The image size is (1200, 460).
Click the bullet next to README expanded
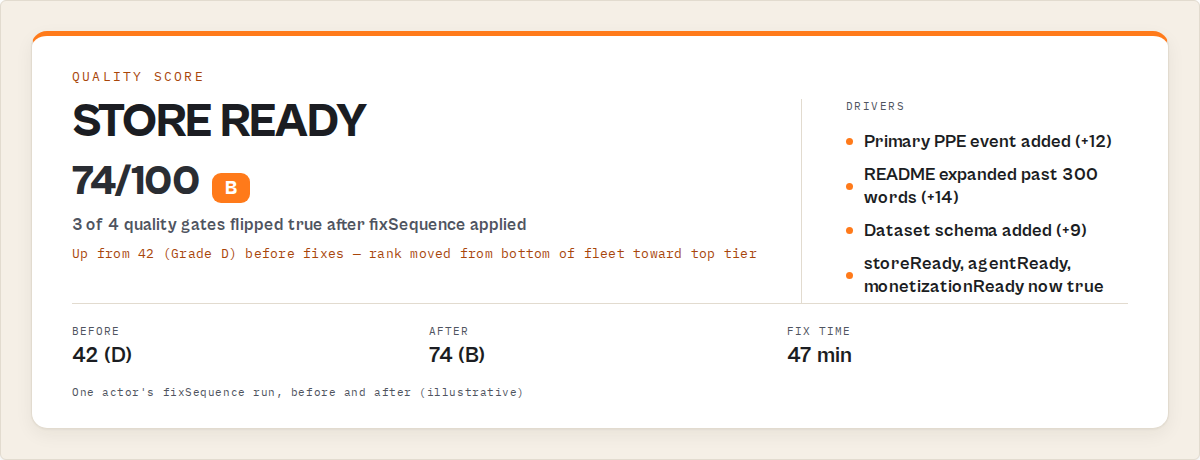point(850,186)
